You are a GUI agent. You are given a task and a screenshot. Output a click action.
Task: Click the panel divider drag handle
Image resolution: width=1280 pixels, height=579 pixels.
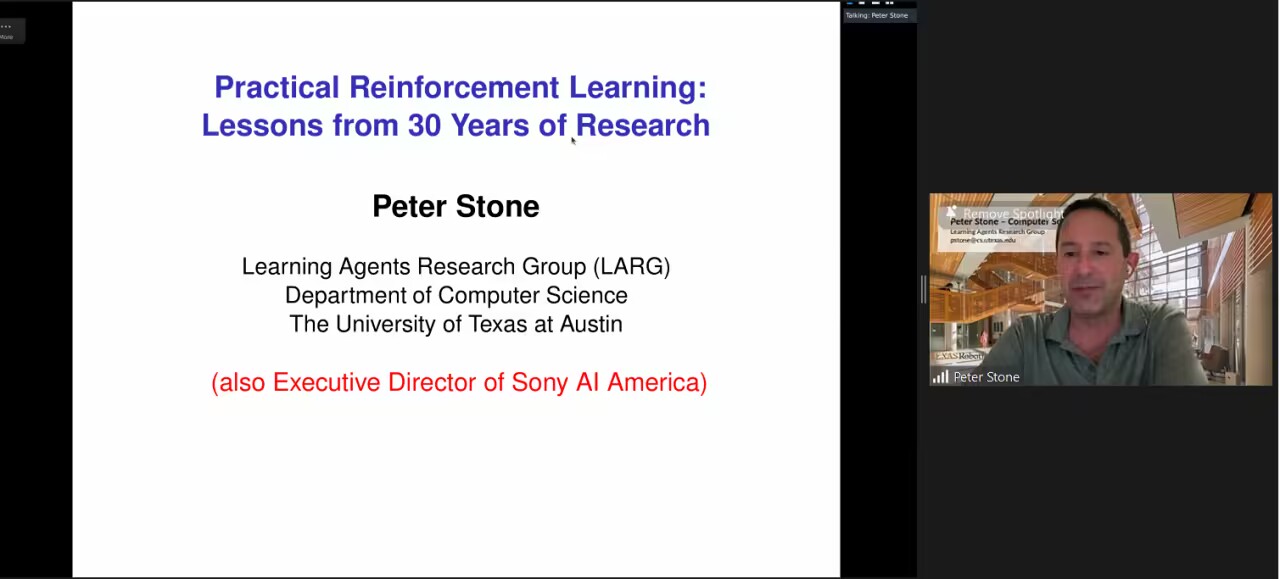(x=922, y=289)
